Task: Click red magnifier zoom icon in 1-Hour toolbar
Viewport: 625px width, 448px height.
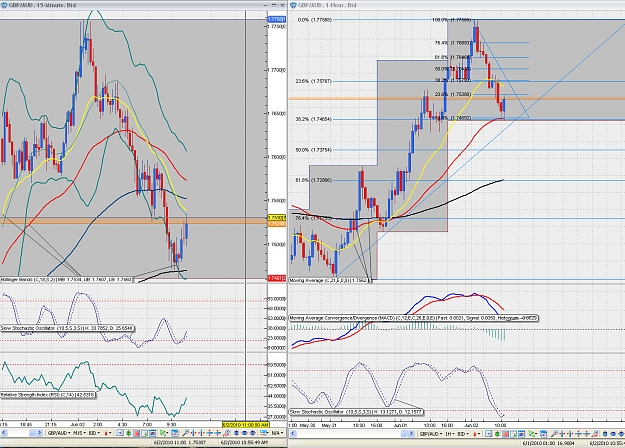Action: click(595, 434)
